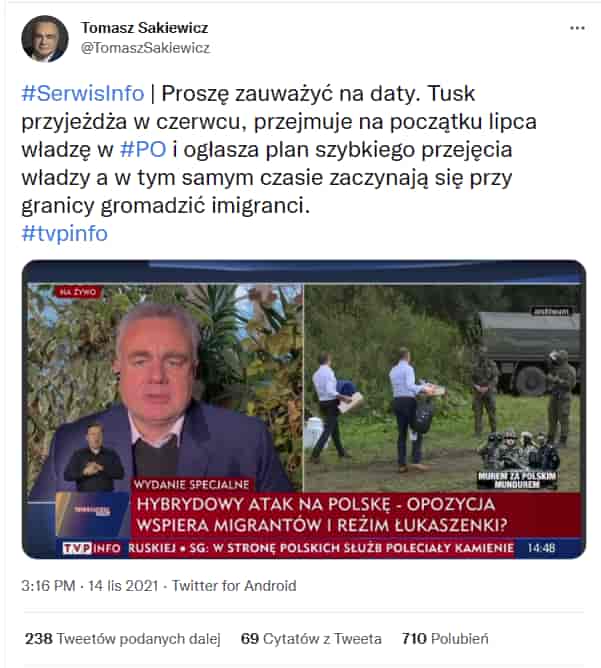
Task: Open the #tvpinfo hashtag
Action: (x=64, y=233)
